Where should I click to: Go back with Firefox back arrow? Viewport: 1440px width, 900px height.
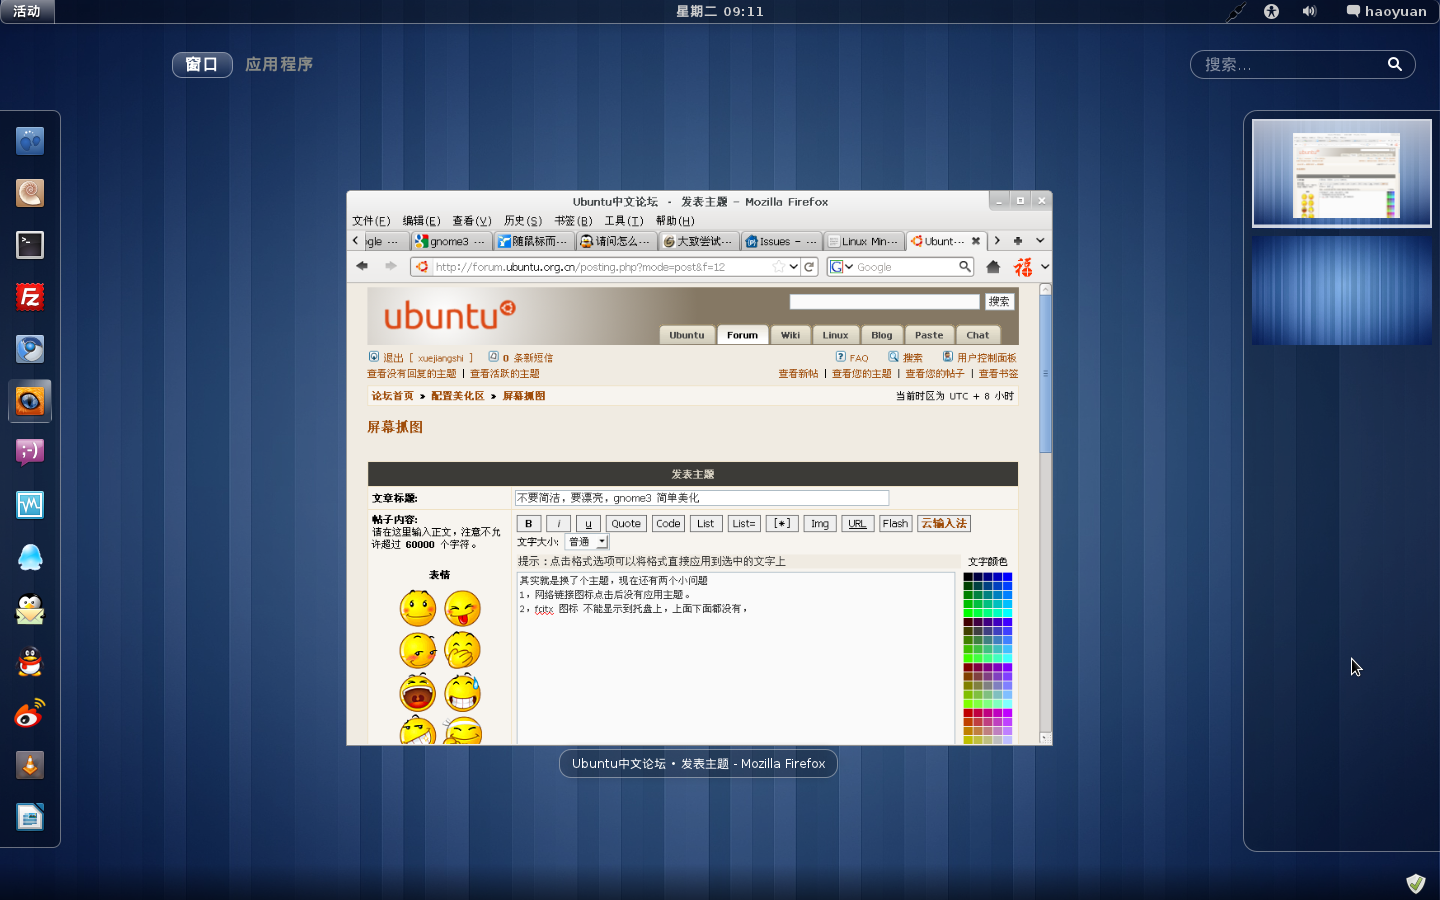pyautogui.click(x=362, y=266)
